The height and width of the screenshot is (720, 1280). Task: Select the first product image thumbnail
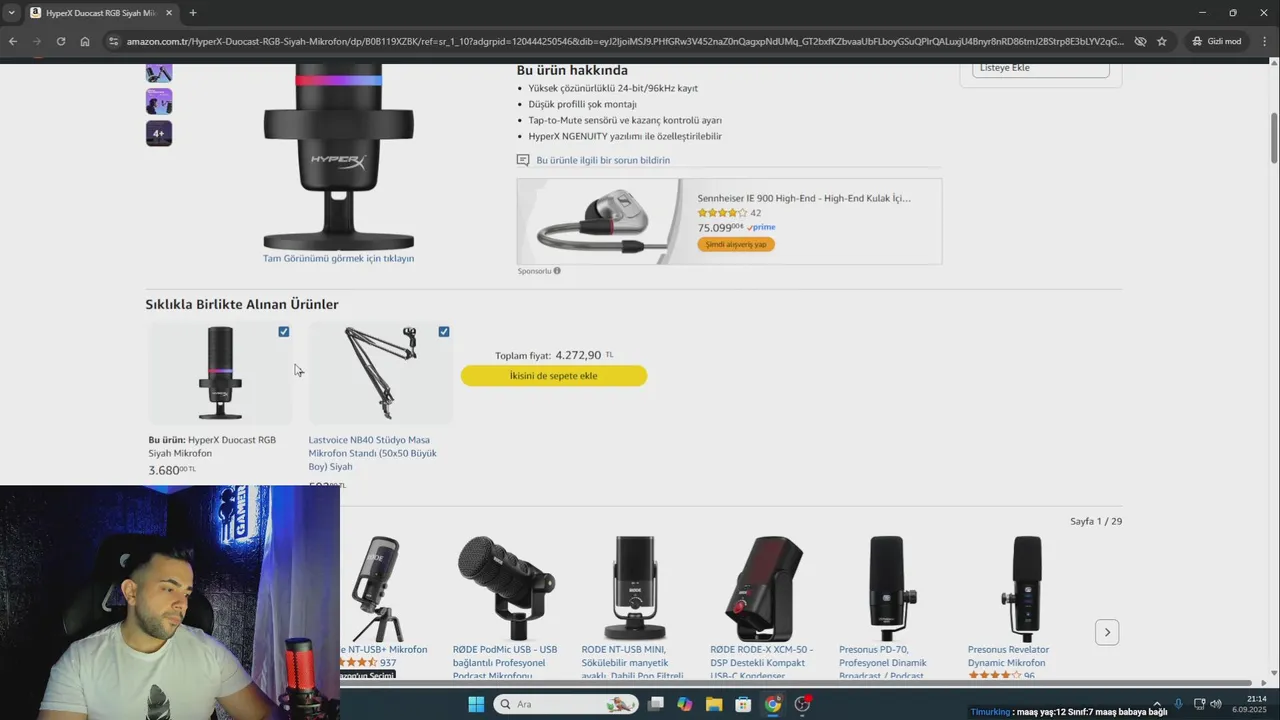click(159, 73)
